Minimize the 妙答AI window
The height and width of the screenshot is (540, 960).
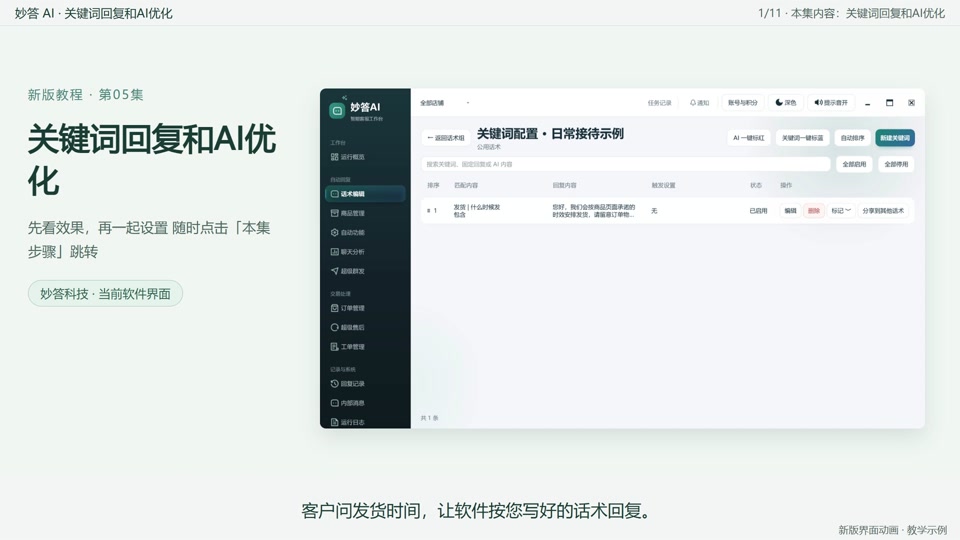[868, 103]
